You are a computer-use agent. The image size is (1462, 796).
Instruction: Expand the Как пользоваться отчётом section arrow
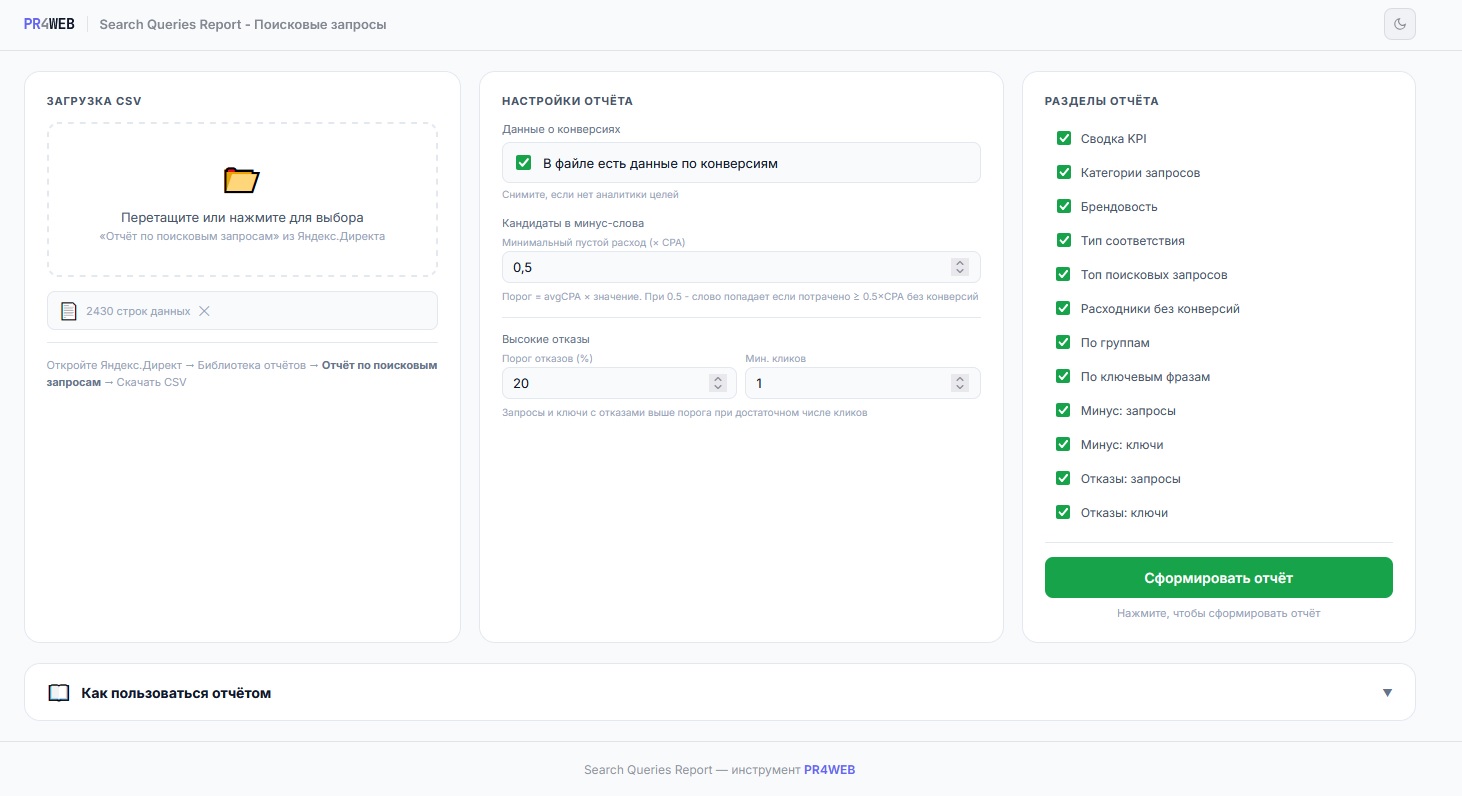click(x=1387, y=693)
